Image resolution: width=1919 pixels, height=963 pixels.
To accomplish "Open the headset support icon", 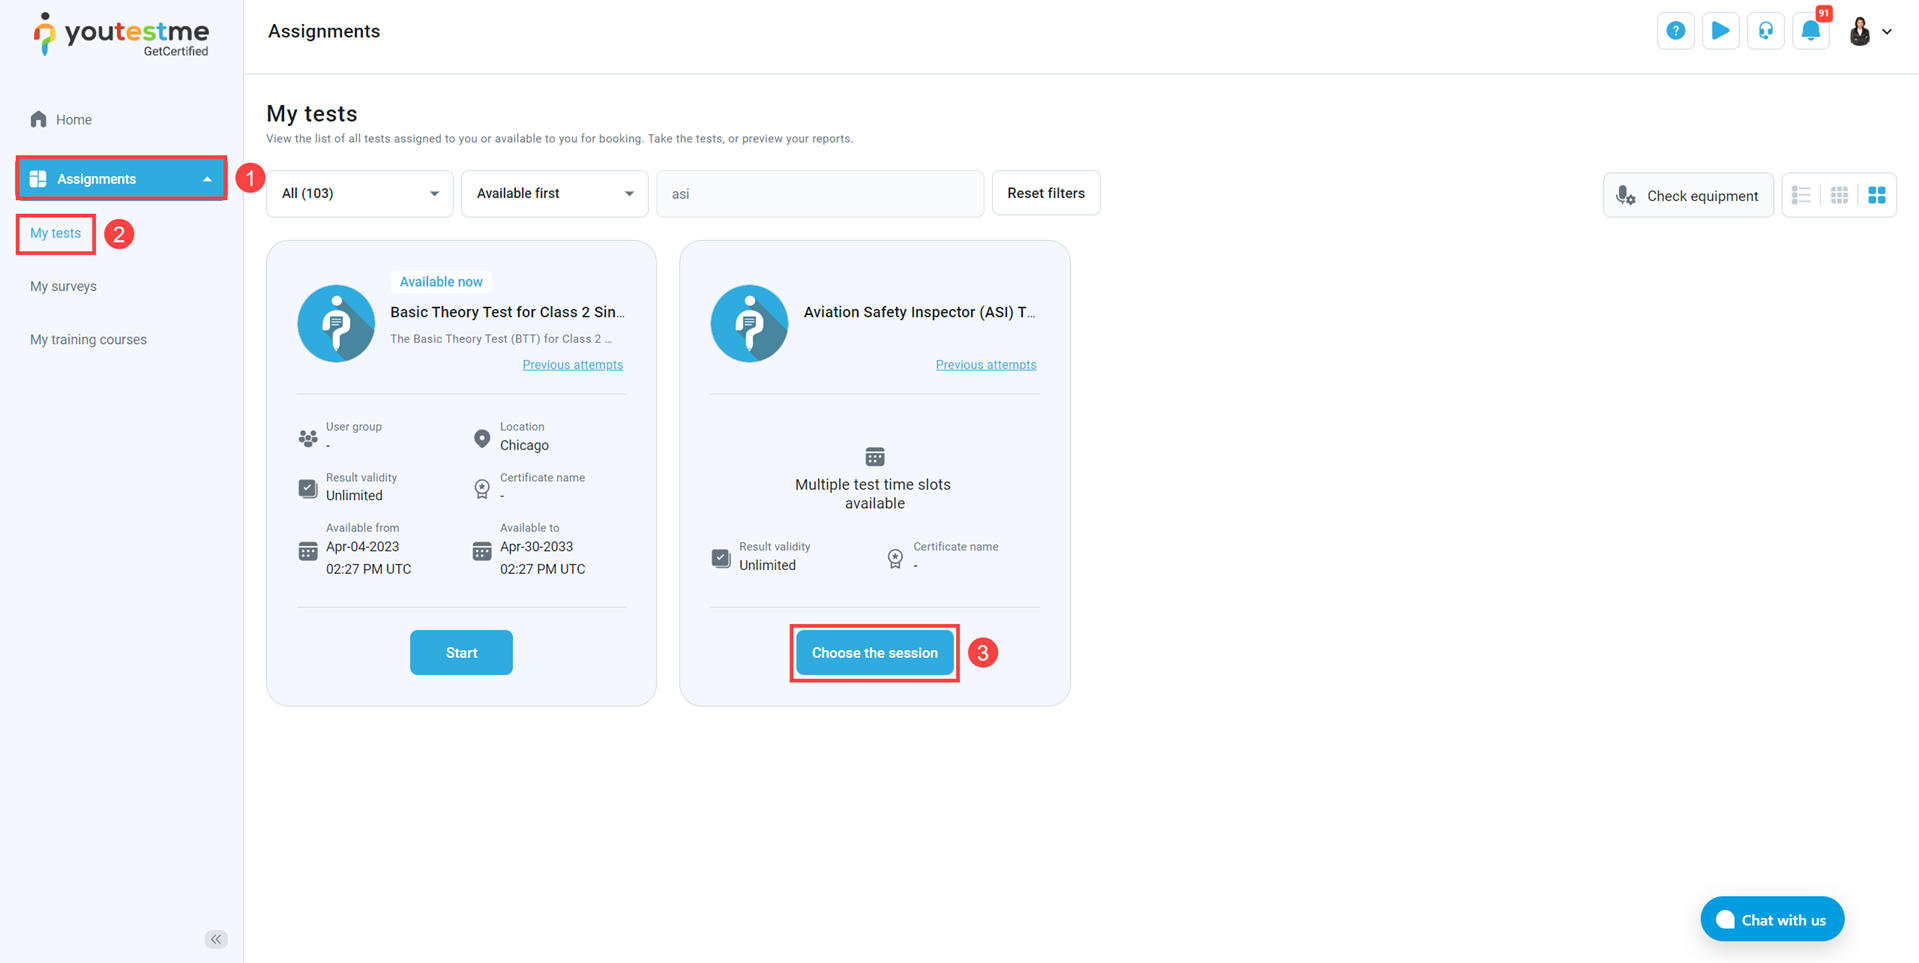I will pyautogui.click(x=1765, y=31).
